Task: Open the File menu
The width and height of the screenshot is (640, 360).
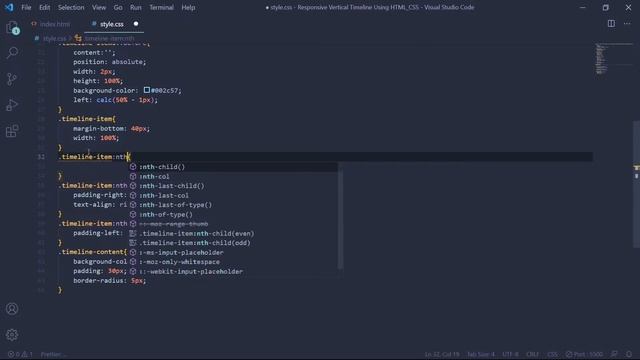Action: (x=26, y=7)
